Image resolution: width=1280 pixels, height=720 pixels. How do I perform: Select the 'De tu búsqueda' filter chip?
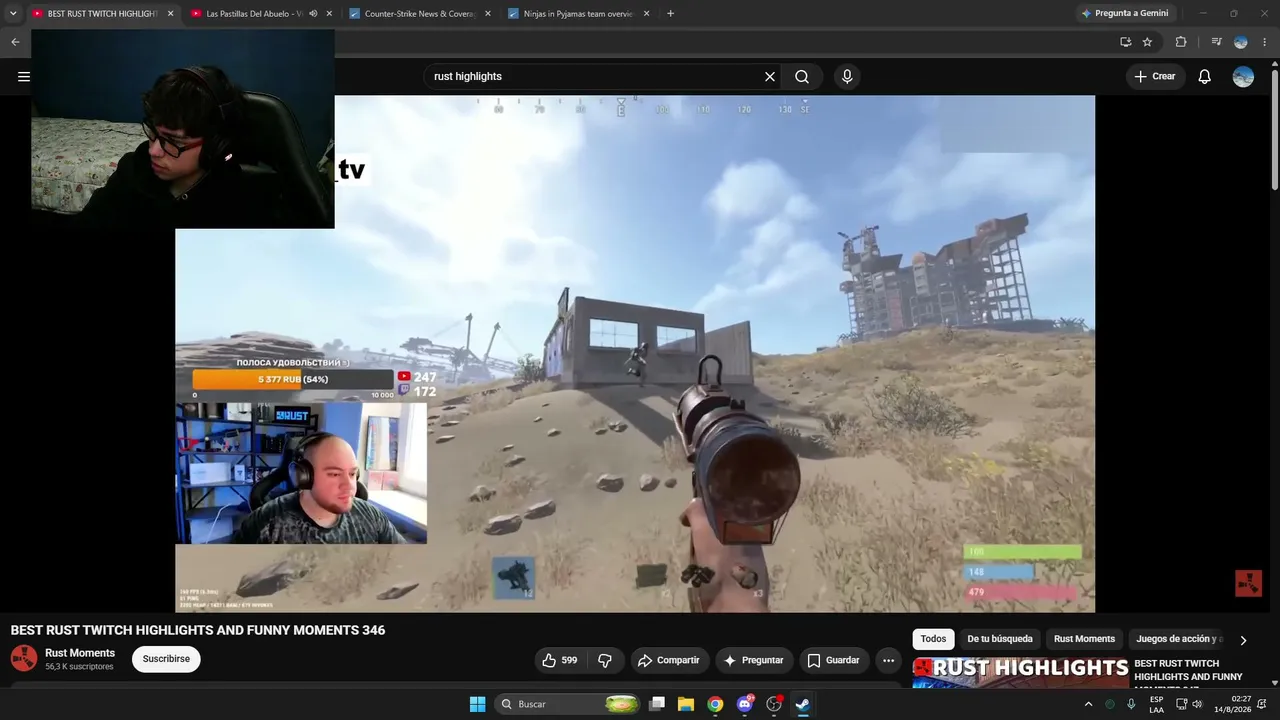(x=1000, y=639)
